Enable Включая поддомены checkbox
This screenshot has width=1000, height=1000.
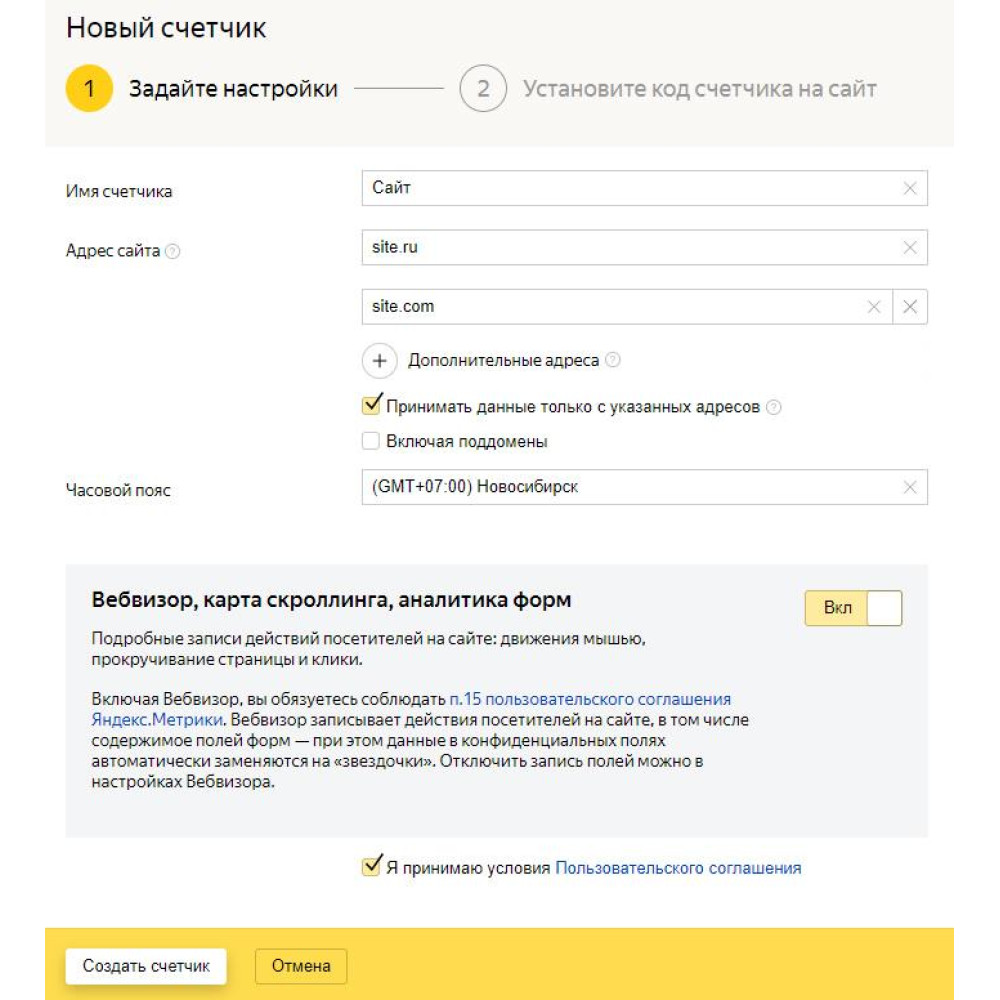[371, 441]
